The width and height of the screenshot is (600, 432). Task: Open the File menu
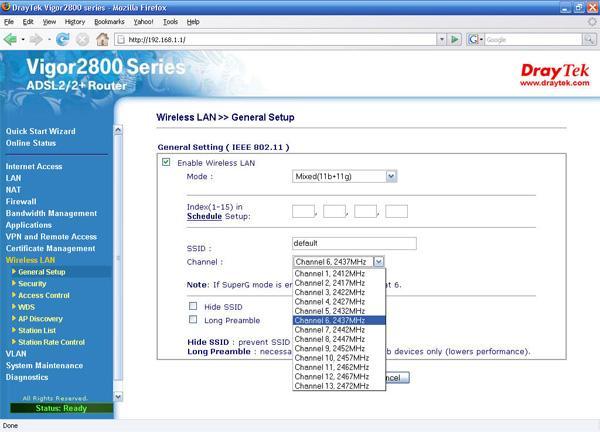(x=9, y=22)
